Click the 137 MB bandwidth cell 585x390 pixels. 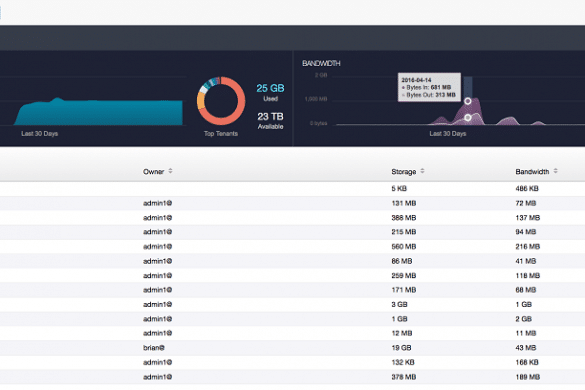528,218
